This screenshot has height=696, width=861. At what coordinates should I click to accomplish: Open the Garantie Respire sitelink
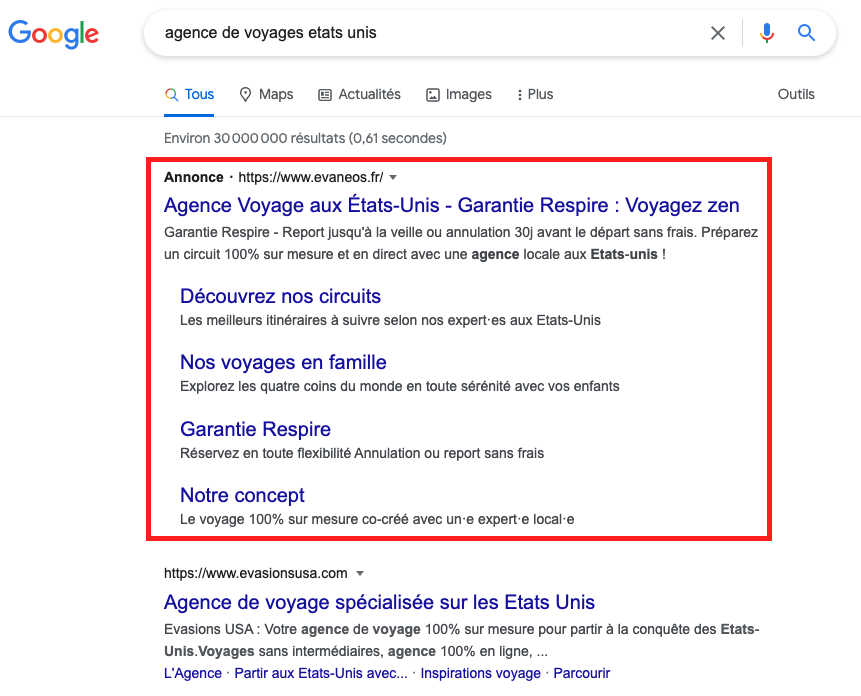255,429
